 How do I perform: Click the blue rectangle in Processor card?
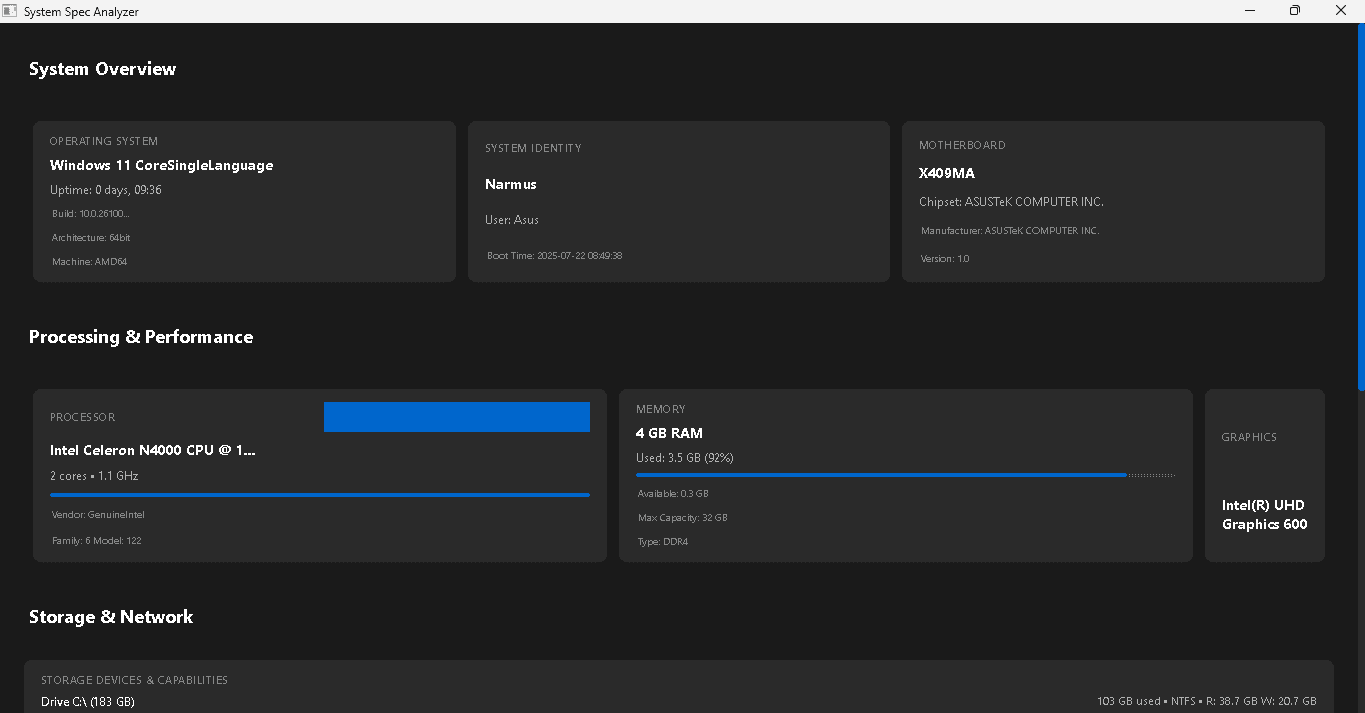(x=457, y=417)
